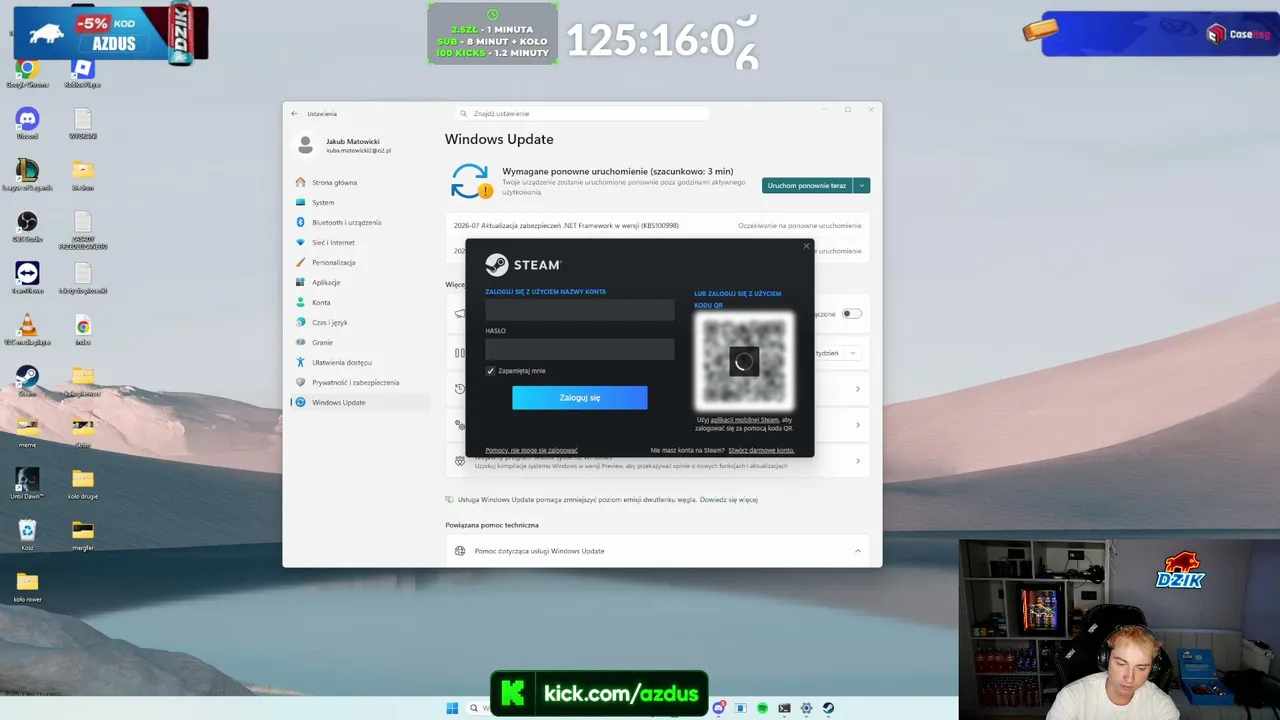1280x720 pixels.
Task: Select the index Chrome file on desktop
Action: pos(83,329)
